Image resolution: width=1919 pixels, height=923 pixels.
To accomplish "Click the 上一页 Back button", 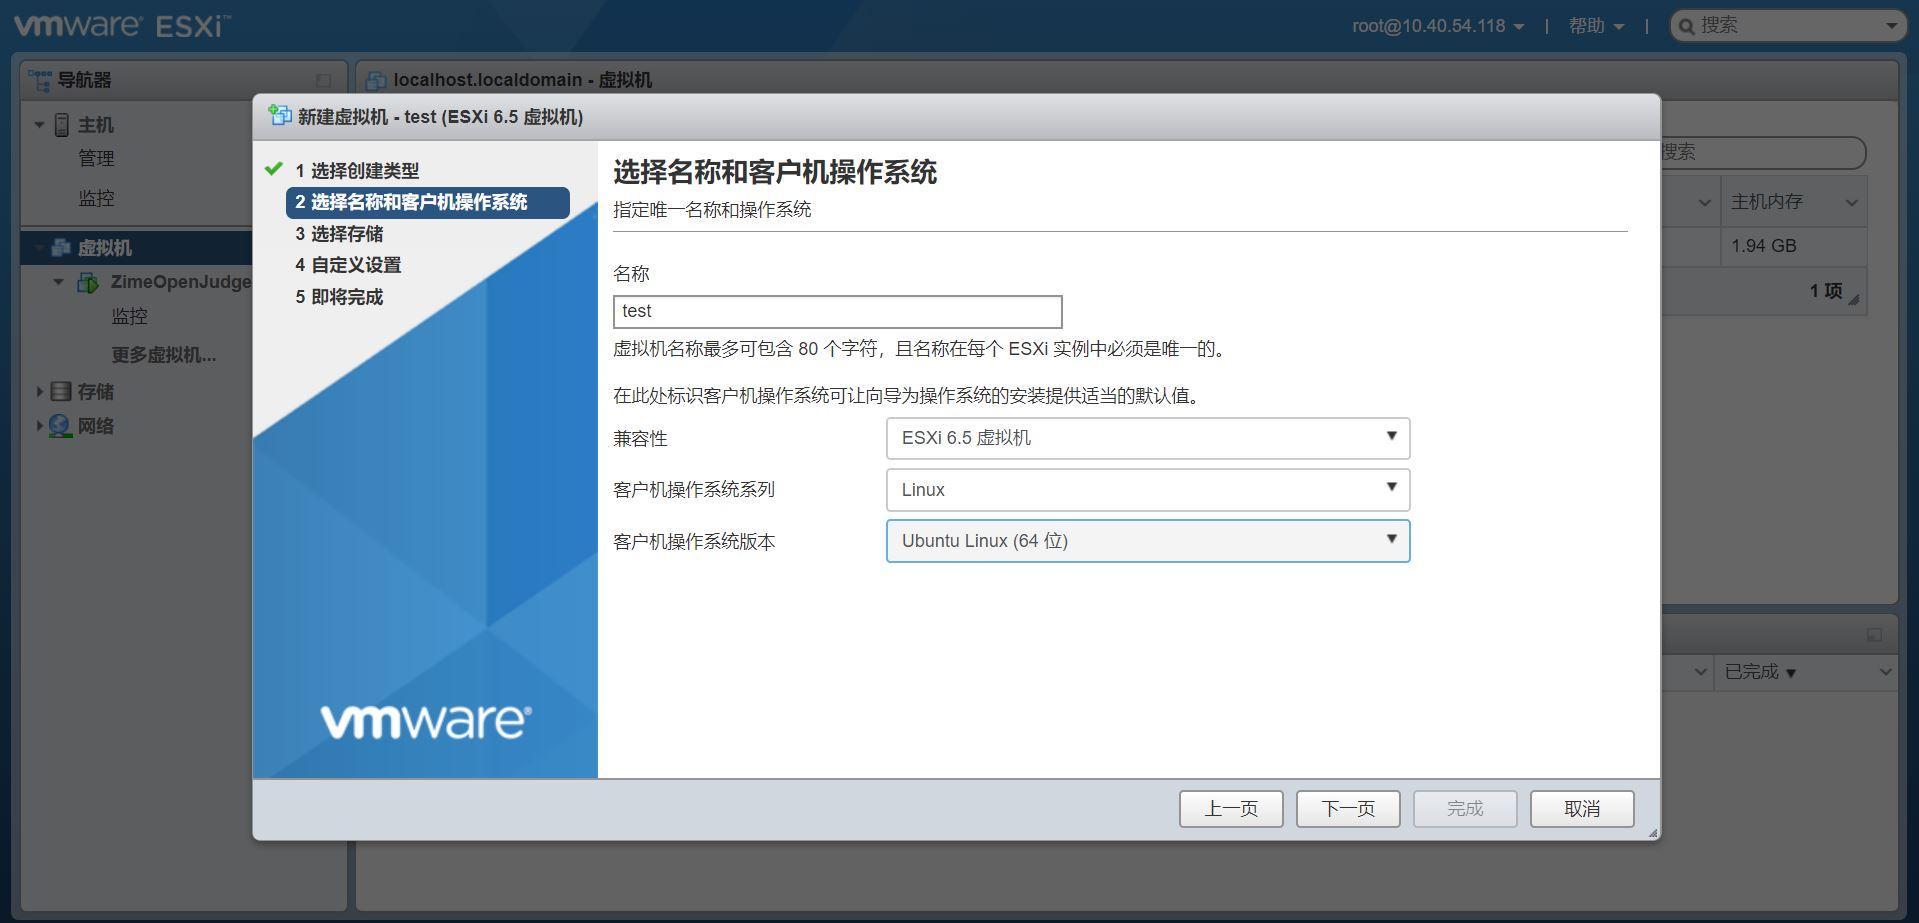I will click(x=1231, y=809).
